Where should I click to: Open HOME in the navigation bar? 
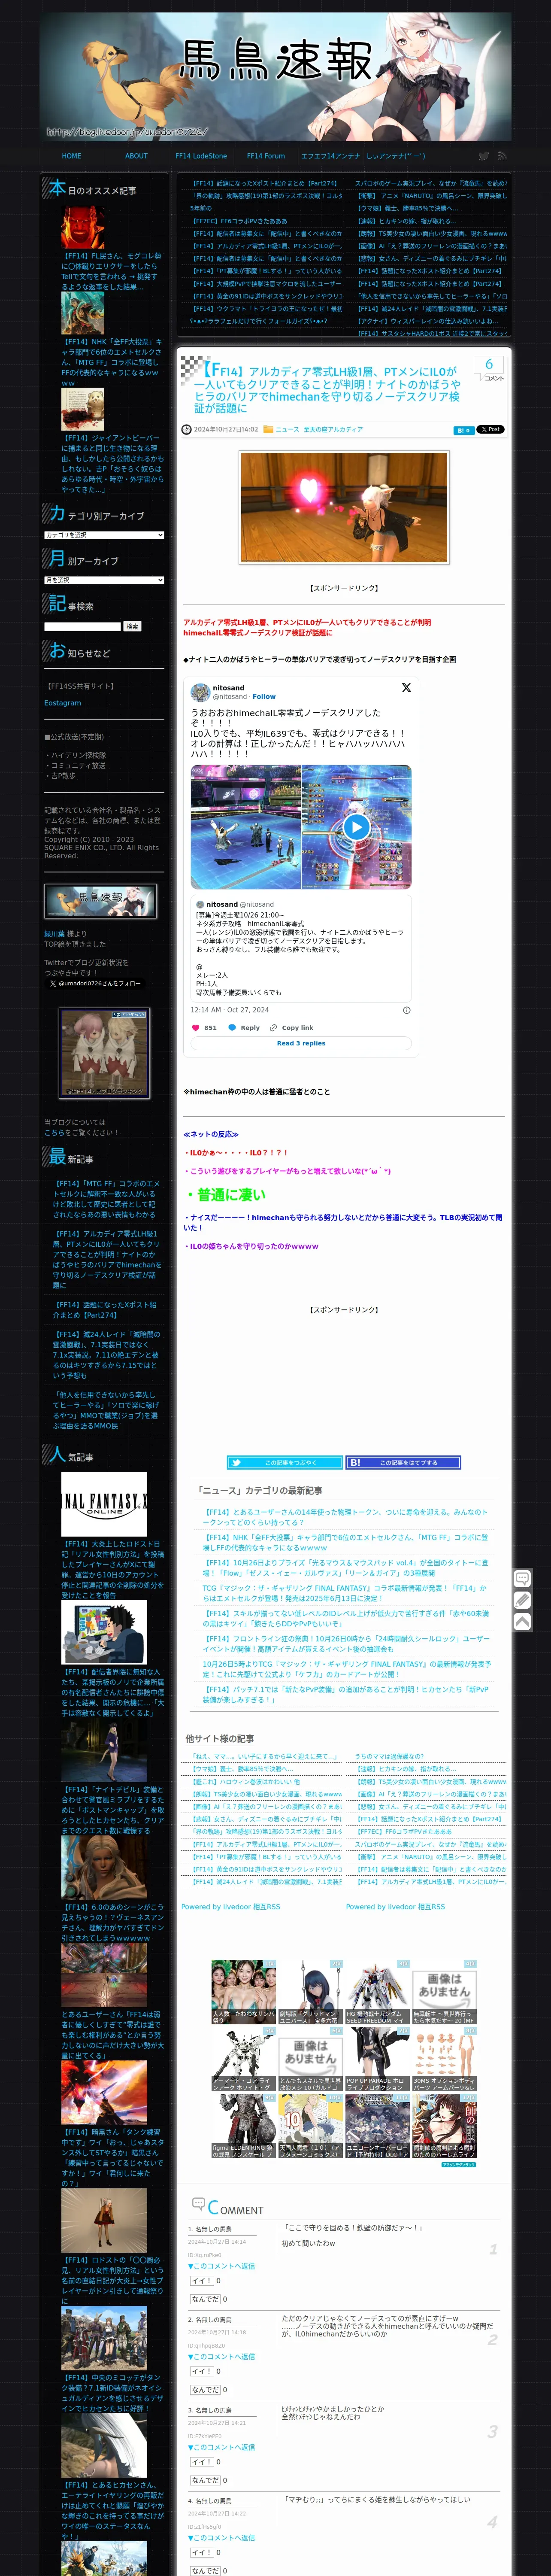[71, 156]
